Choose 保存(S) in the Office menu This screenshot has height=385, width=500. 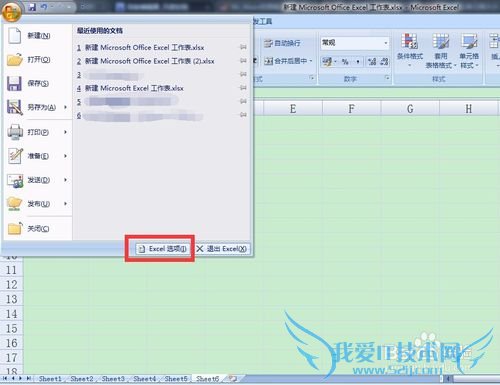(x=37, y=83)
